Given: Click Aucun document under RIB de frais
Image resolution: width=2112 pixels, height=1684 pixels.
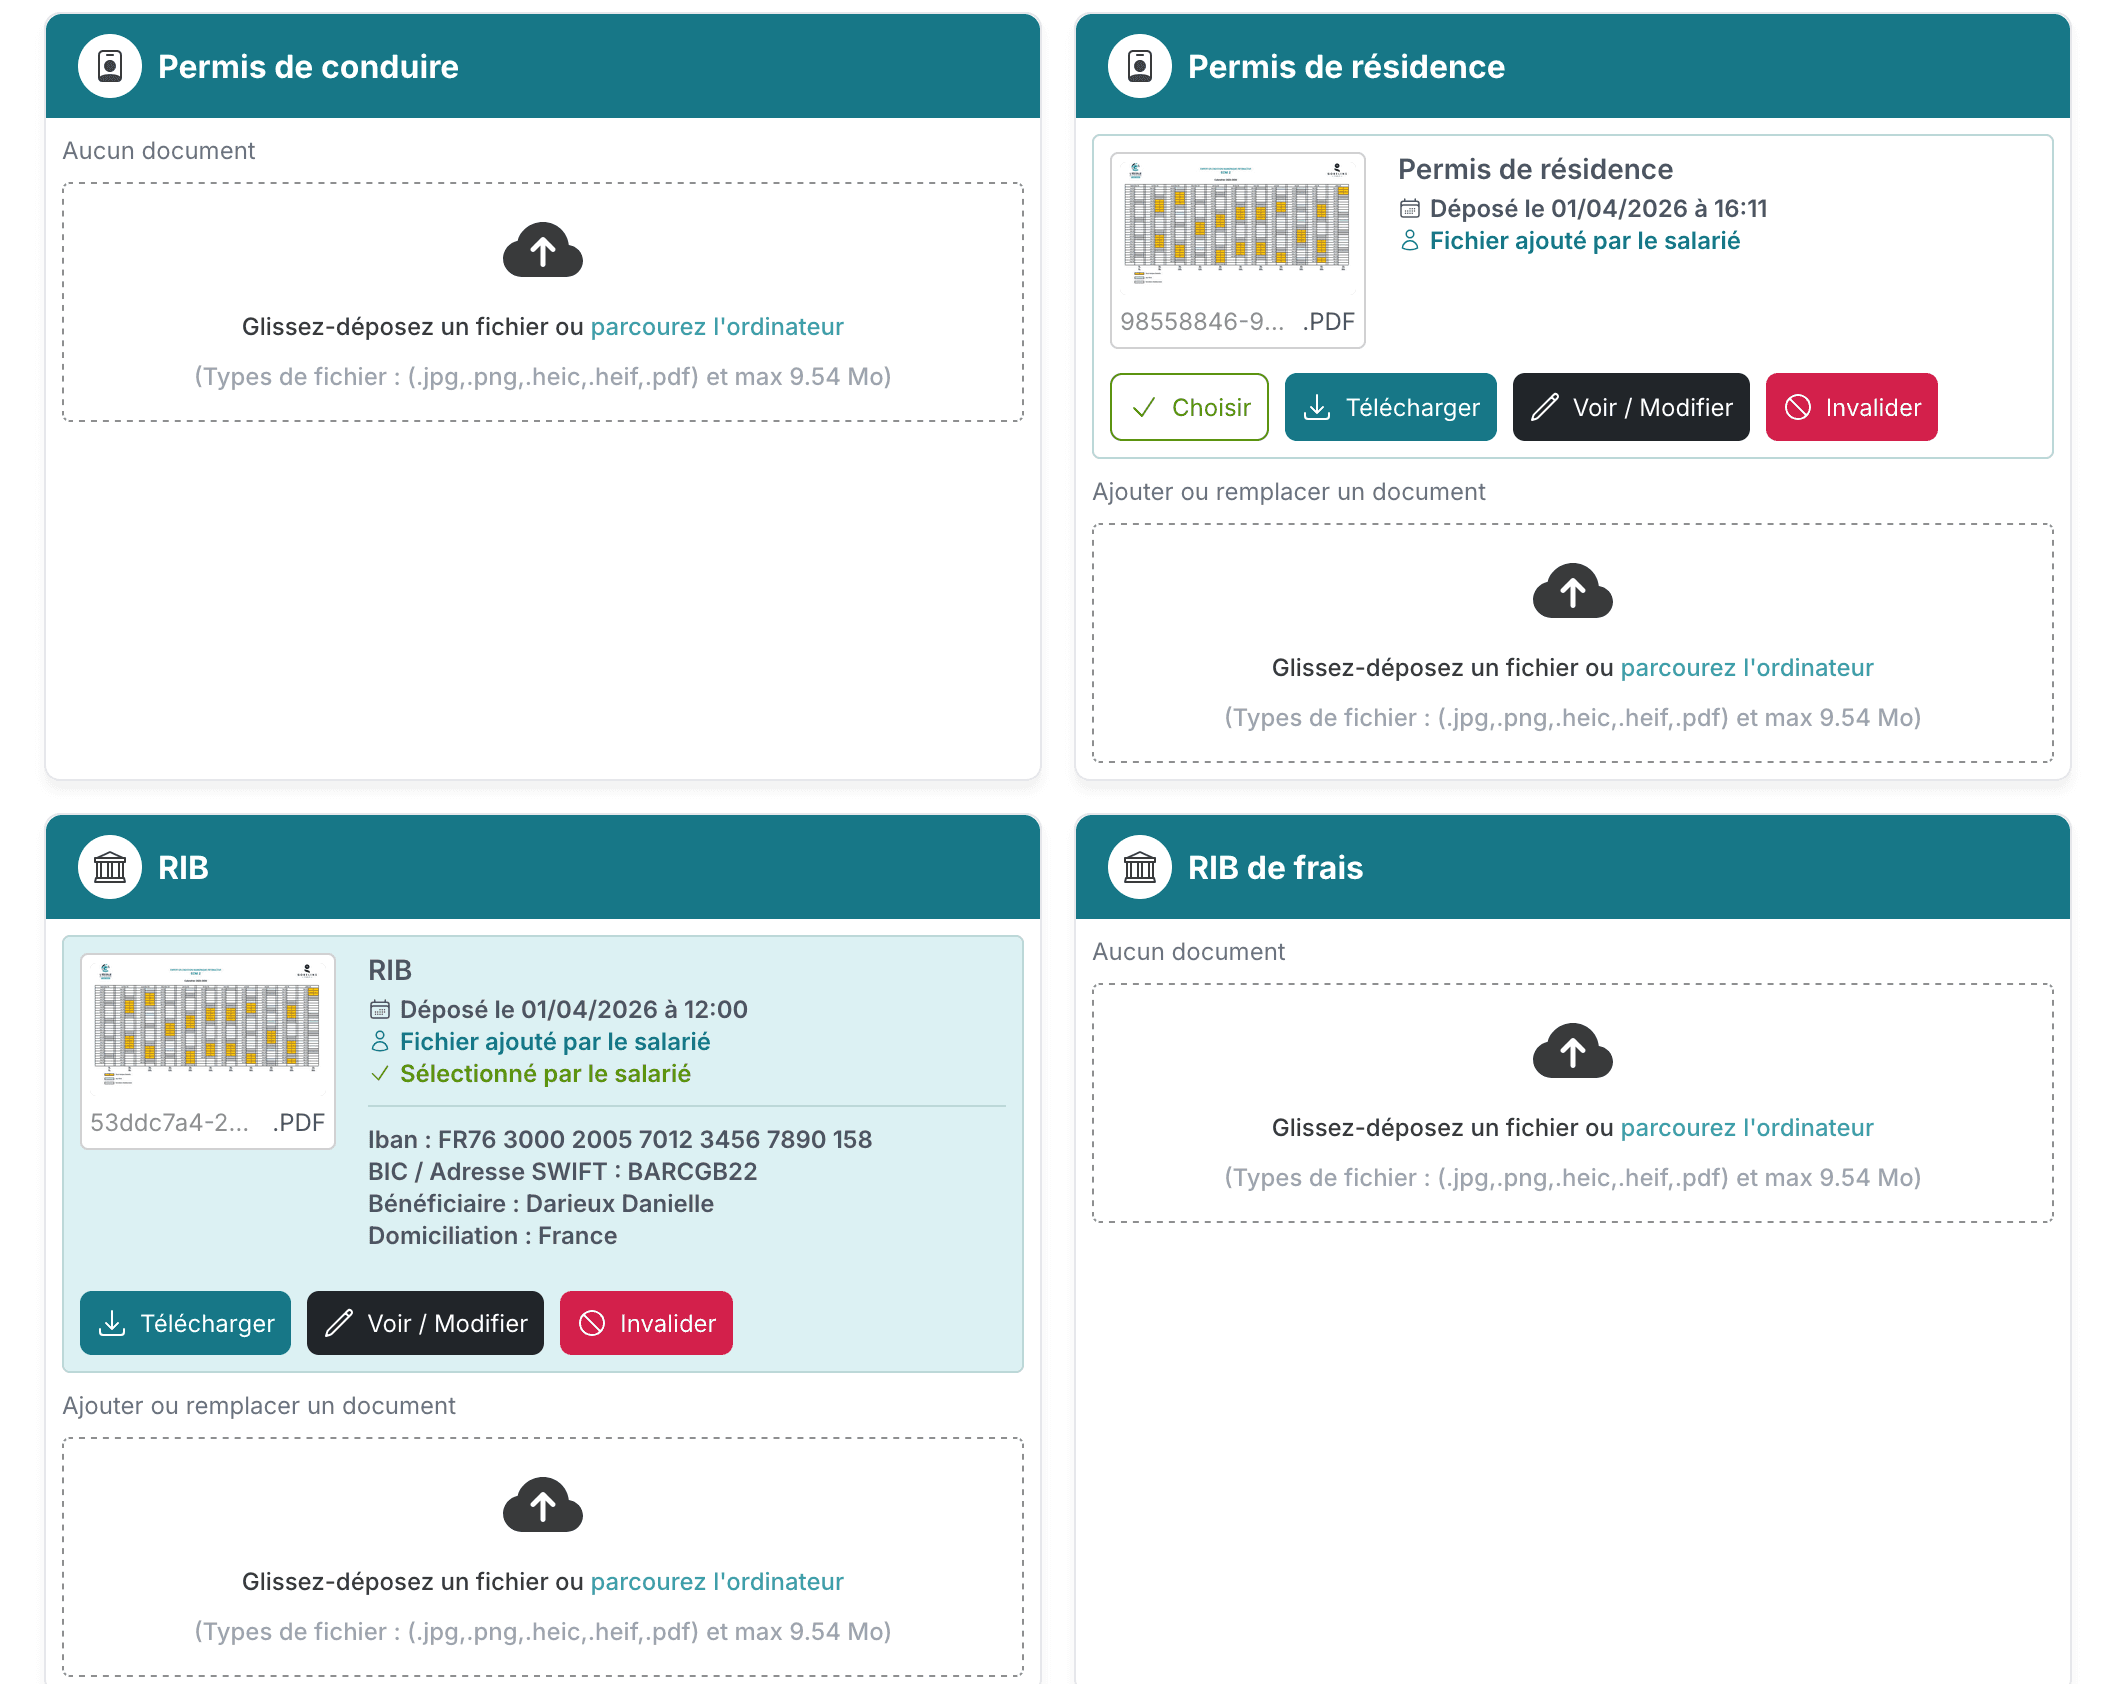Looking at the screenshot, I should click(1189, 952).
